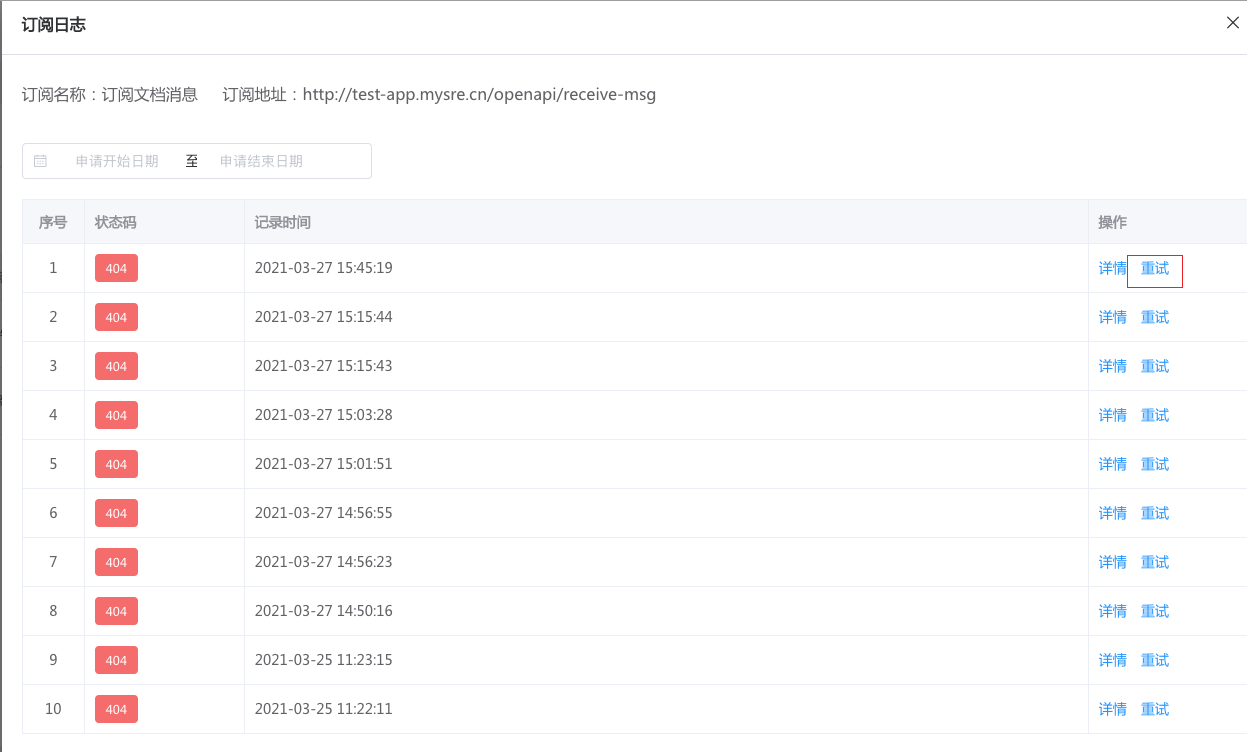1247x752 pixels.
Task: View 详情 of log row 4
Action: 1112,415
